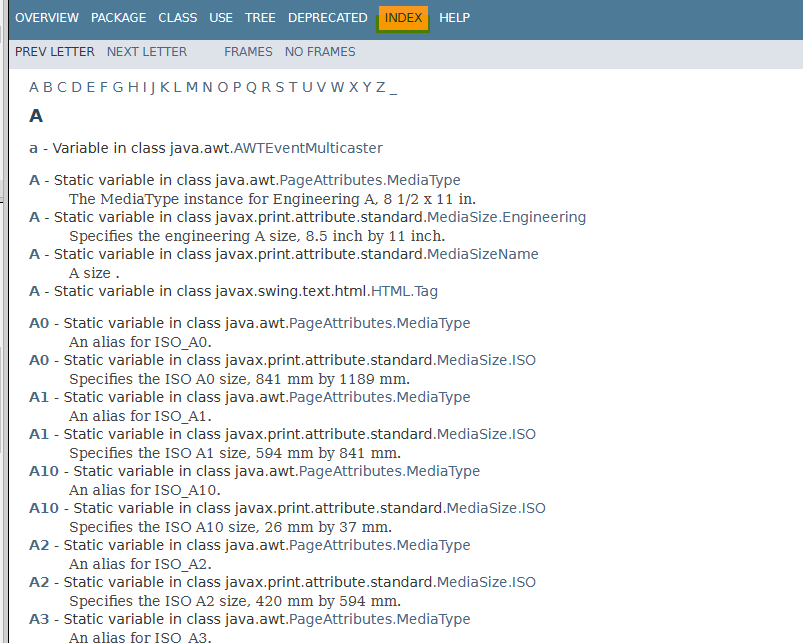Open PageAttributes.MediaType link in A10 entry

pos(389,471)
